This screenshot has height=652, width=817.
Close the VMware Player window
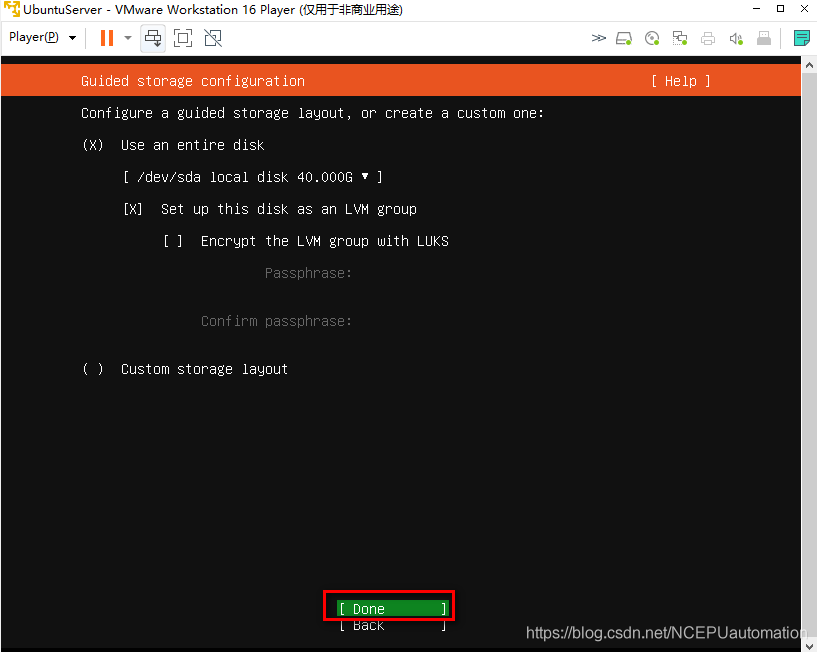[804, 9]
